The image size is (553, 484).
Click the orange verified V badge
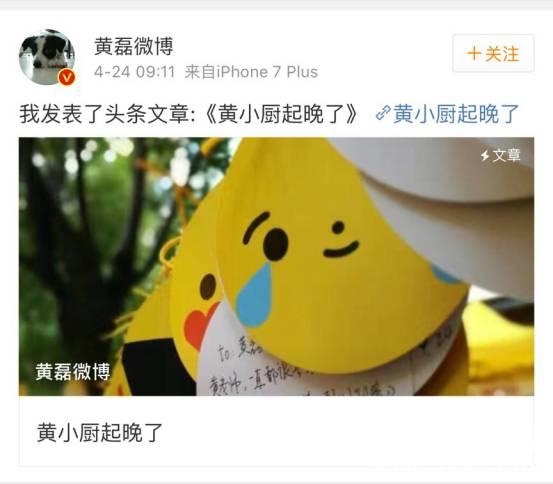(67, 78)
